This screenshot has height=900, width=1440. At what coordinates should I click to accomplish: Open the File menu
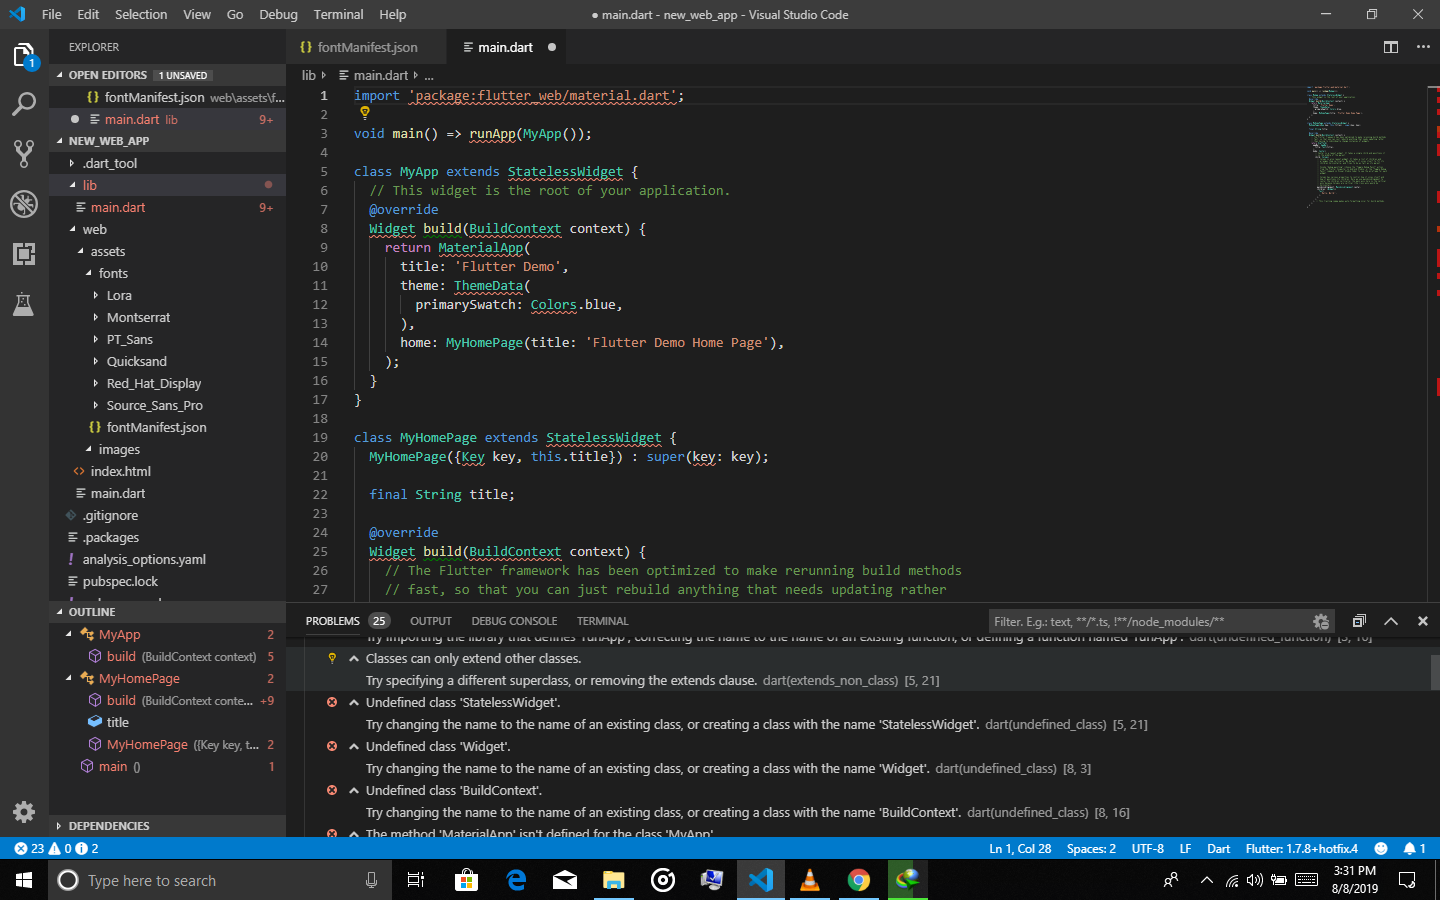pyautogui.click(x=52, y=14)
